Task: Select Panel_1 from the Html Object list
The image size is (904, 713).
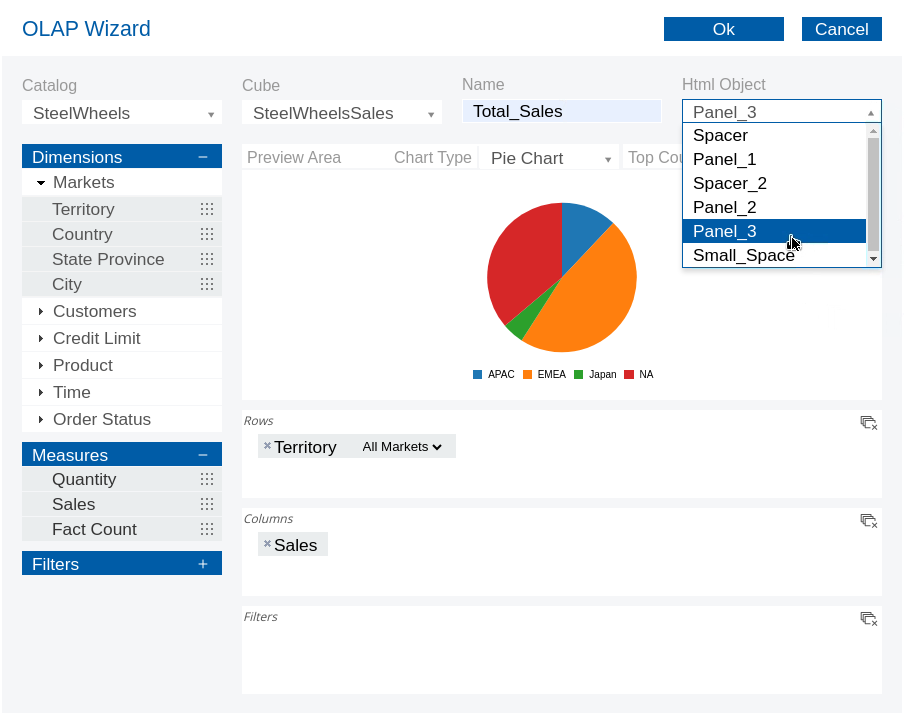Action: (x=725, y=159)
